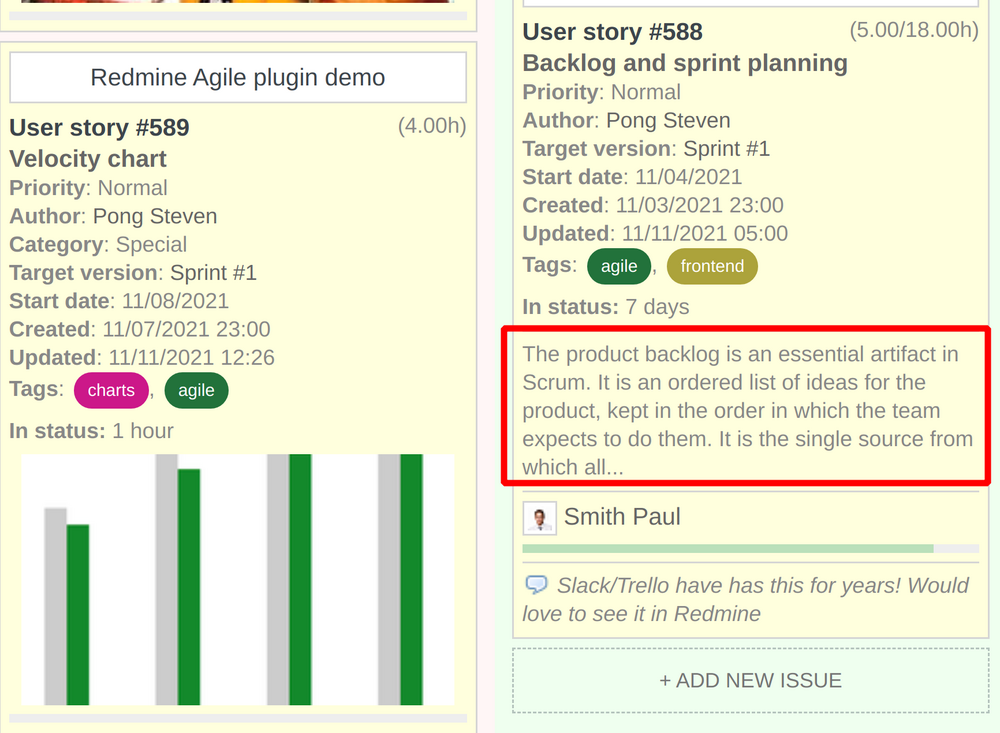Image resolution: width=1000 pixels, height=733 pixels.
Task: Click the green "agile" tag on story #588
Action: coord(619,266)
